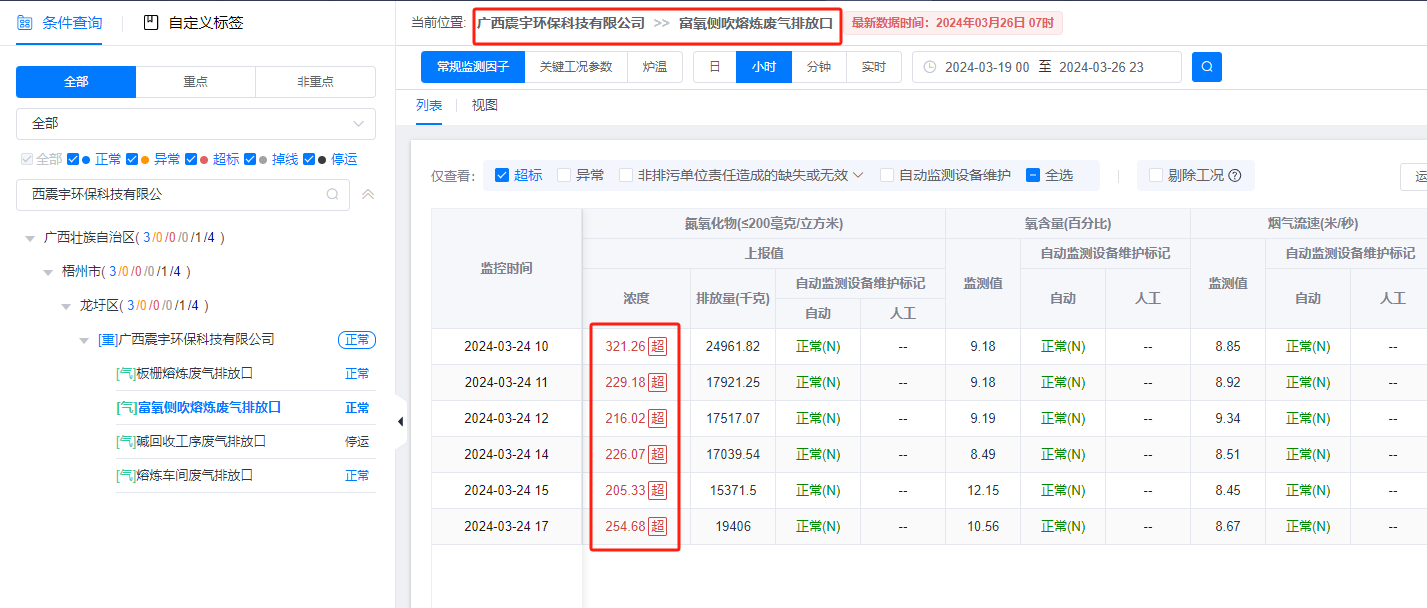Select the 小时 time granularity button
This screenshot has width=1427, height=608.
click(764, 67)
